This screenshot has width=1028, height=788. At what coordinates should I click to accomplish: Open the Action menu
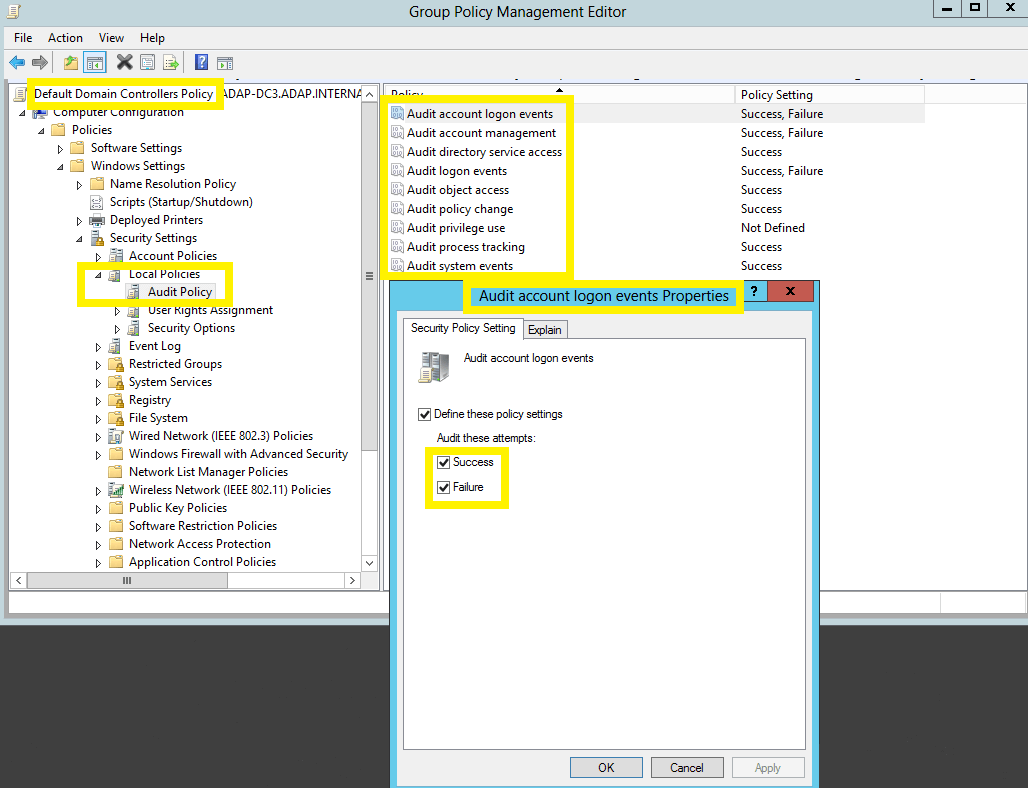(x=65, y=37)
